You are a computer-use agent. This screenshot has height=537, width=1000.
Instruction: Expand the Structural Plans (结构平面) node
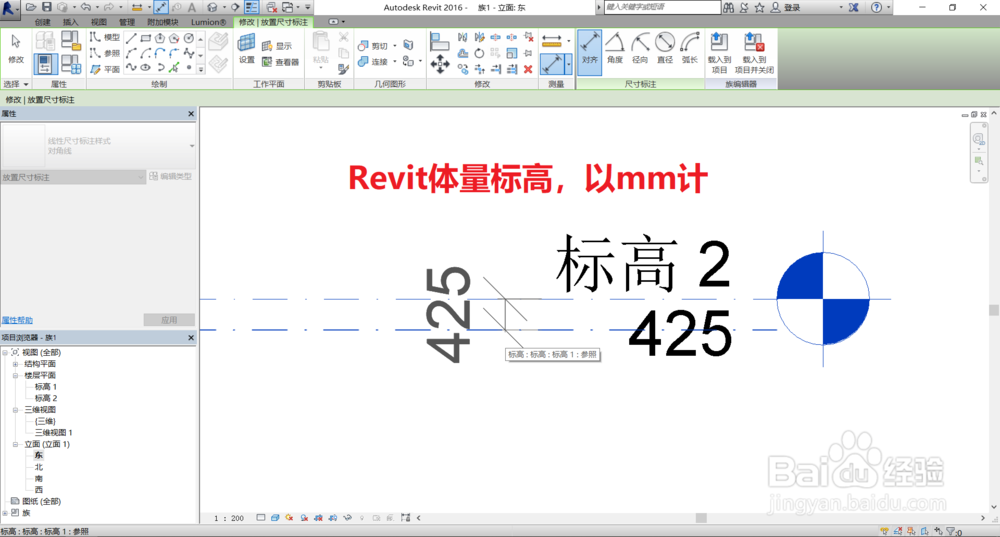coord(15,364)
